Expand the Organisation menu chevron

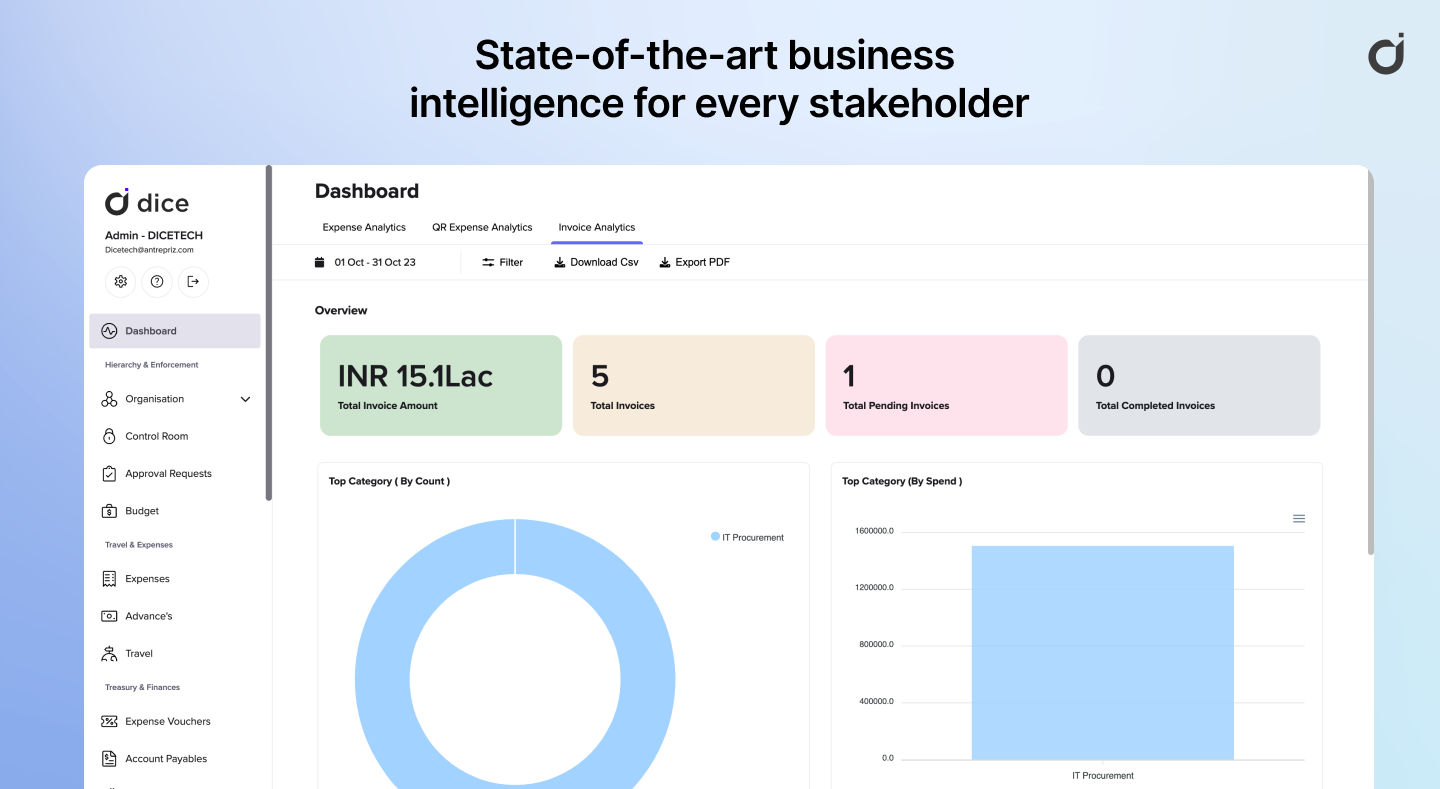(245, 399)
